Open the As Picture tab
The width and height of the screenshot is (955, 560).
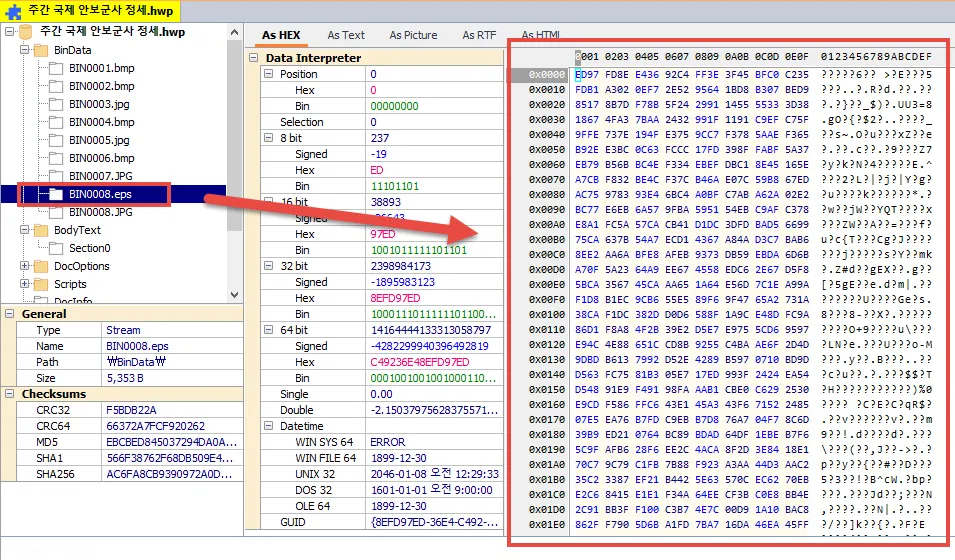point(413,35)
